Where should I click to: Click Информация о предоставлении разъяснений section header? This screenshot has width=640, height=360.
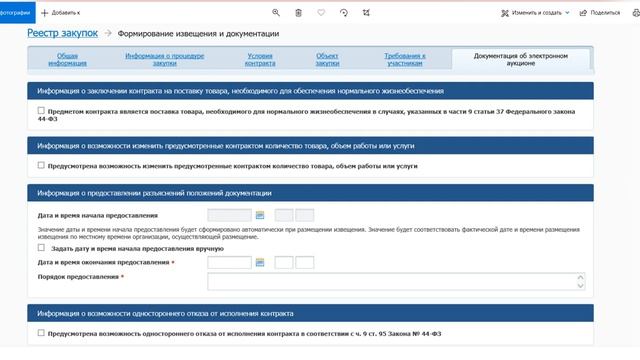tap(310, 193)
